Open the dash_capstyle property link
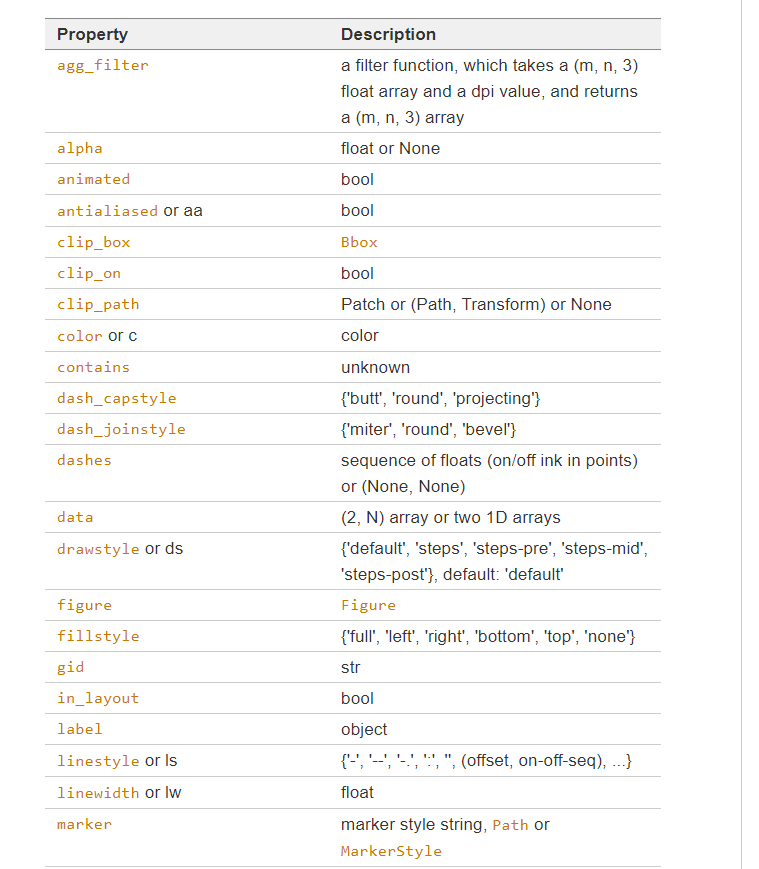 pos(116,398)
